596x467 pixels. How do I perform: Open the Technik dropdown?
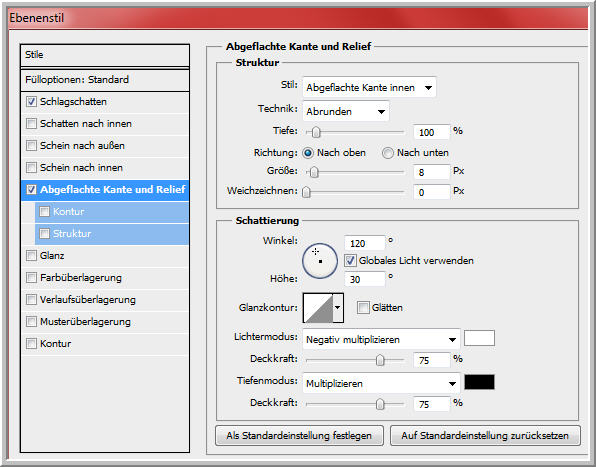point(346,112)
